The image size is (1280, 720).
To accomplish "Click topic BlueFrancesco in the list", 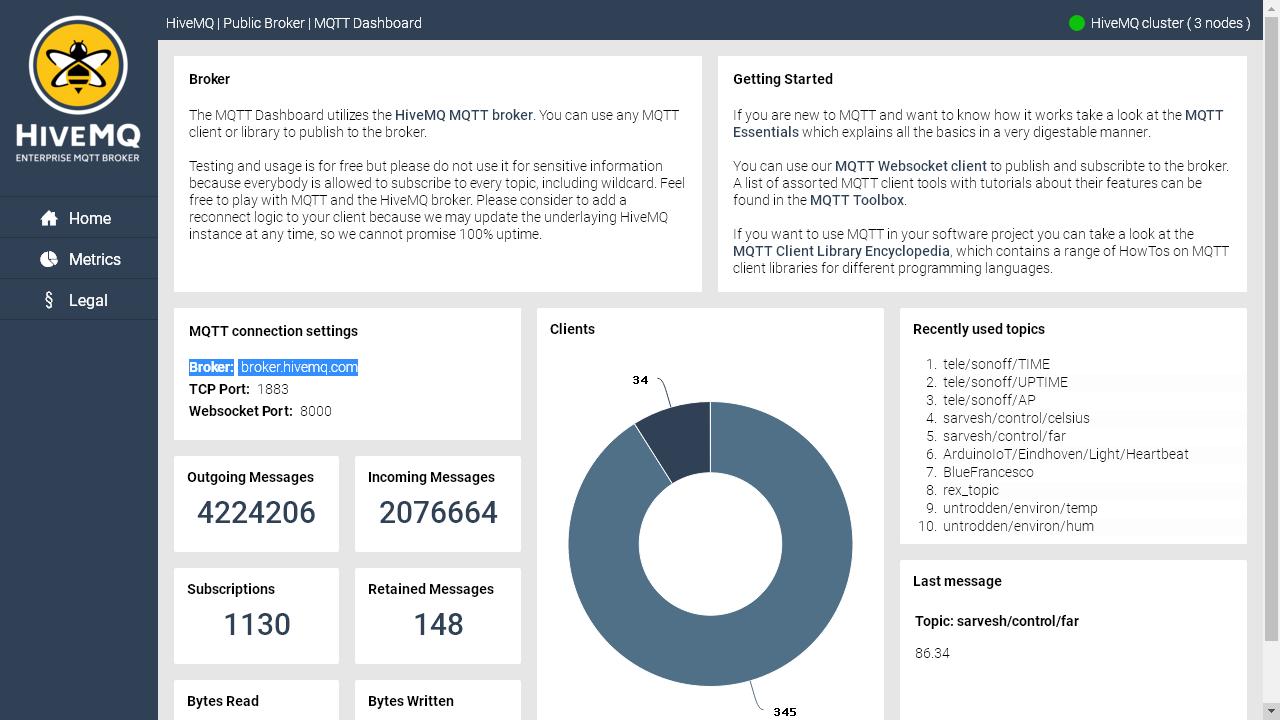I will click(x=988, y=472).
